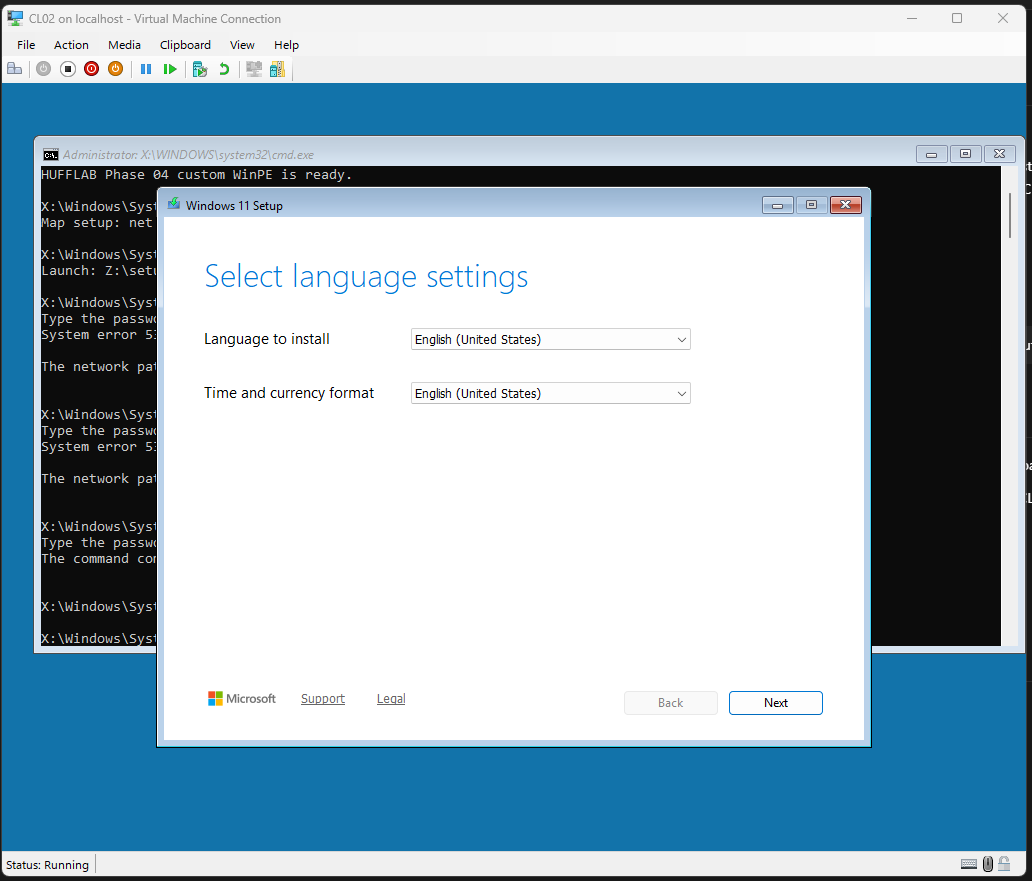Viewport: 1032px width, 881px height.
Task: Save VM state with the orange icon
Action: click(x=115, y=69)
